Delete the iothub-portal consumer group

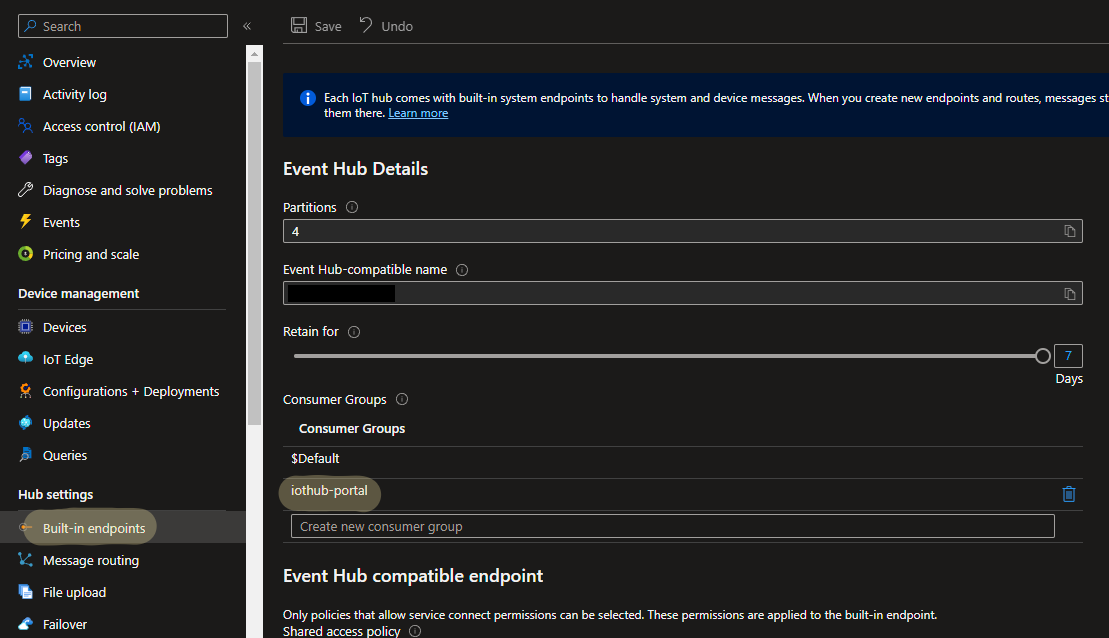click(1068, 493)
